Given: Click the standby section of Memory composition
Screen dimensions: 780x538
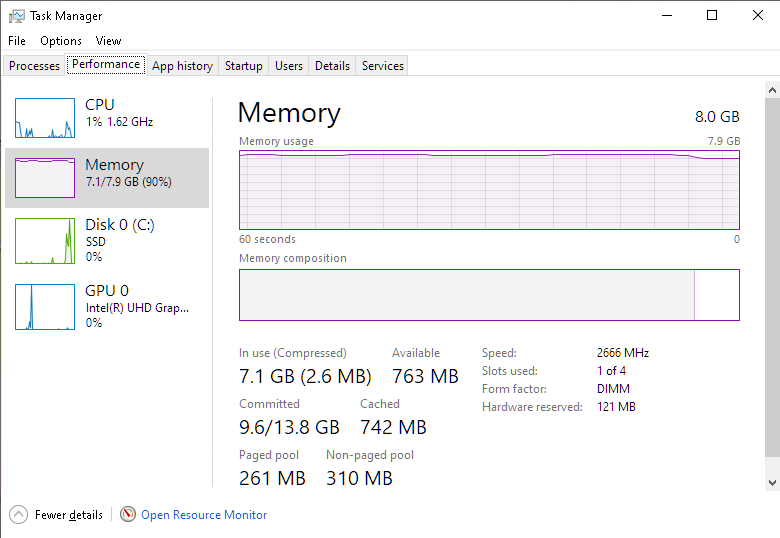Looking at the screenshot, I should [x=717, y=295].
